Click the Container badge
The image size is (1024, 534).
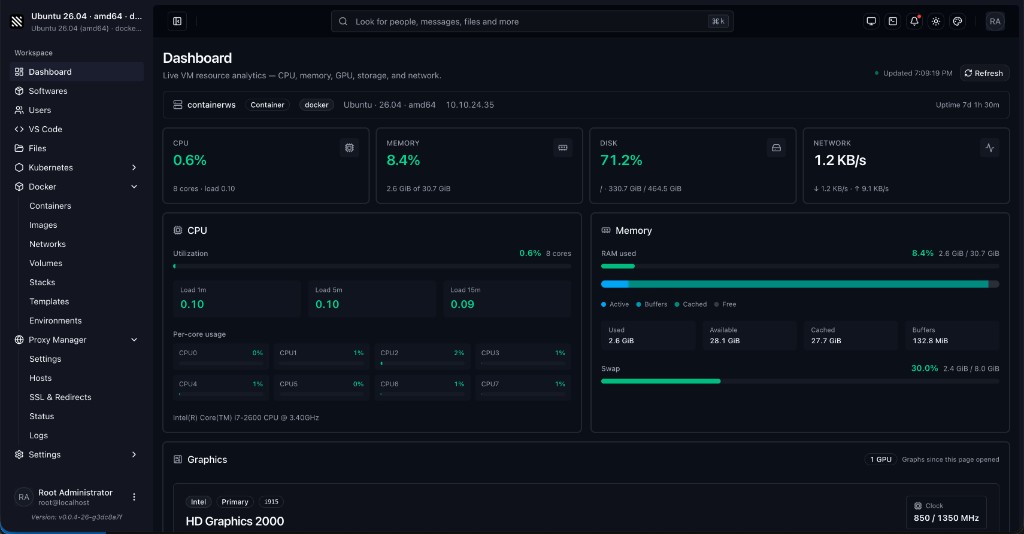coord(267,104)
